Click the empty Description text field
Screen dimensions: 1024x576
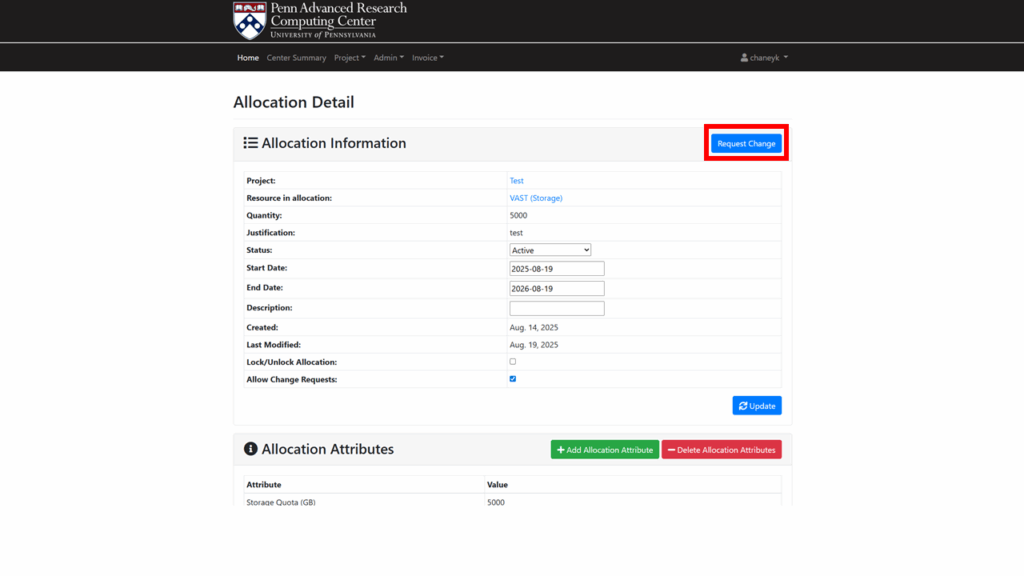click(557, 308)
